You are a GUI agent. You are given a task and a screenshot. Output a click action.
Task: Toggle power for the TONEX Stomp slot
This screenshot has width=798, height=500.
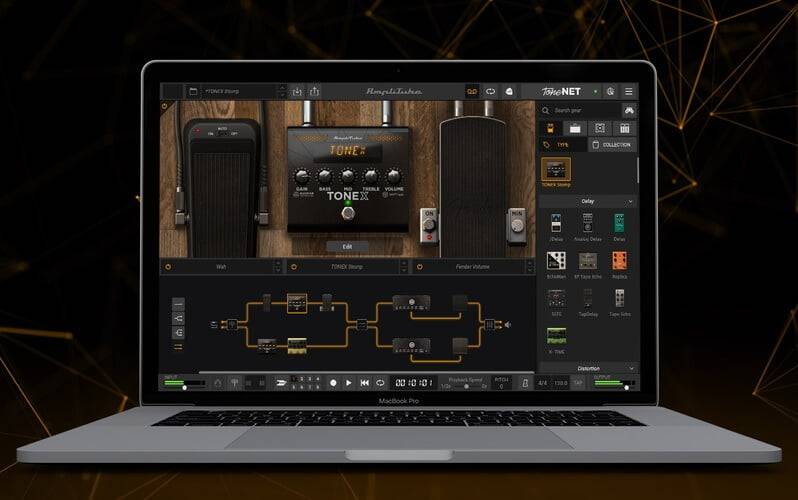[x=294, y=267]
